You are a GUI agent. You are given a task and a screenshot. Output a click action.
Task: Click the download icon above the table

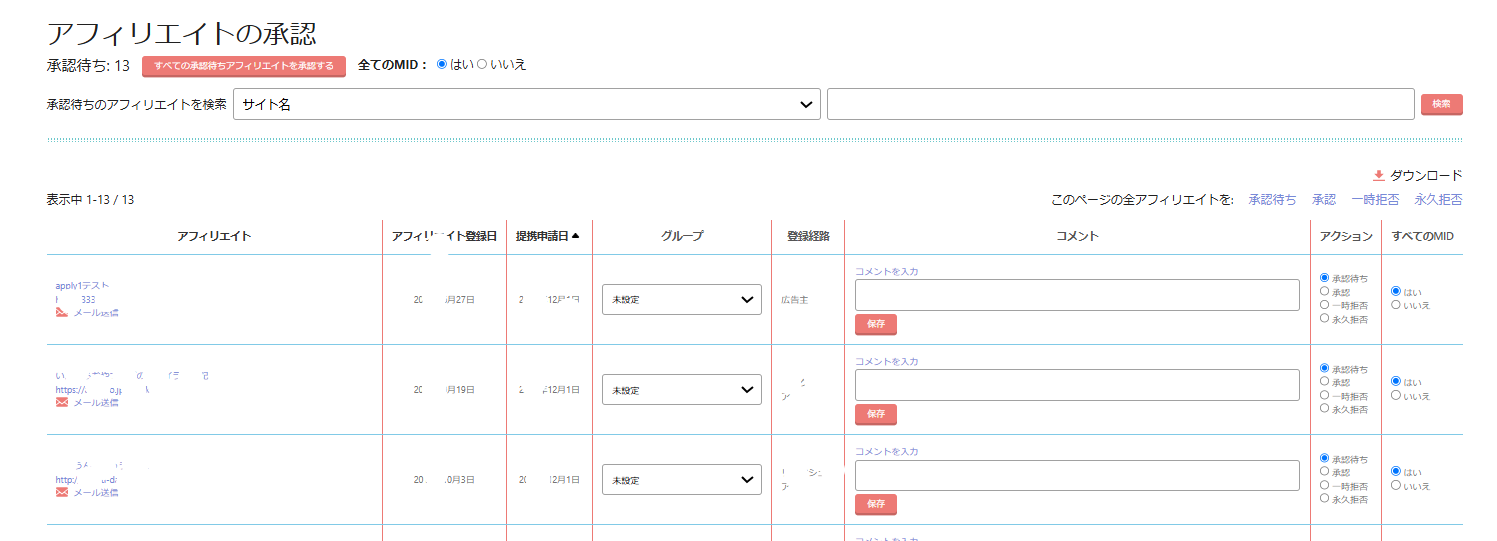[1379, 175]
